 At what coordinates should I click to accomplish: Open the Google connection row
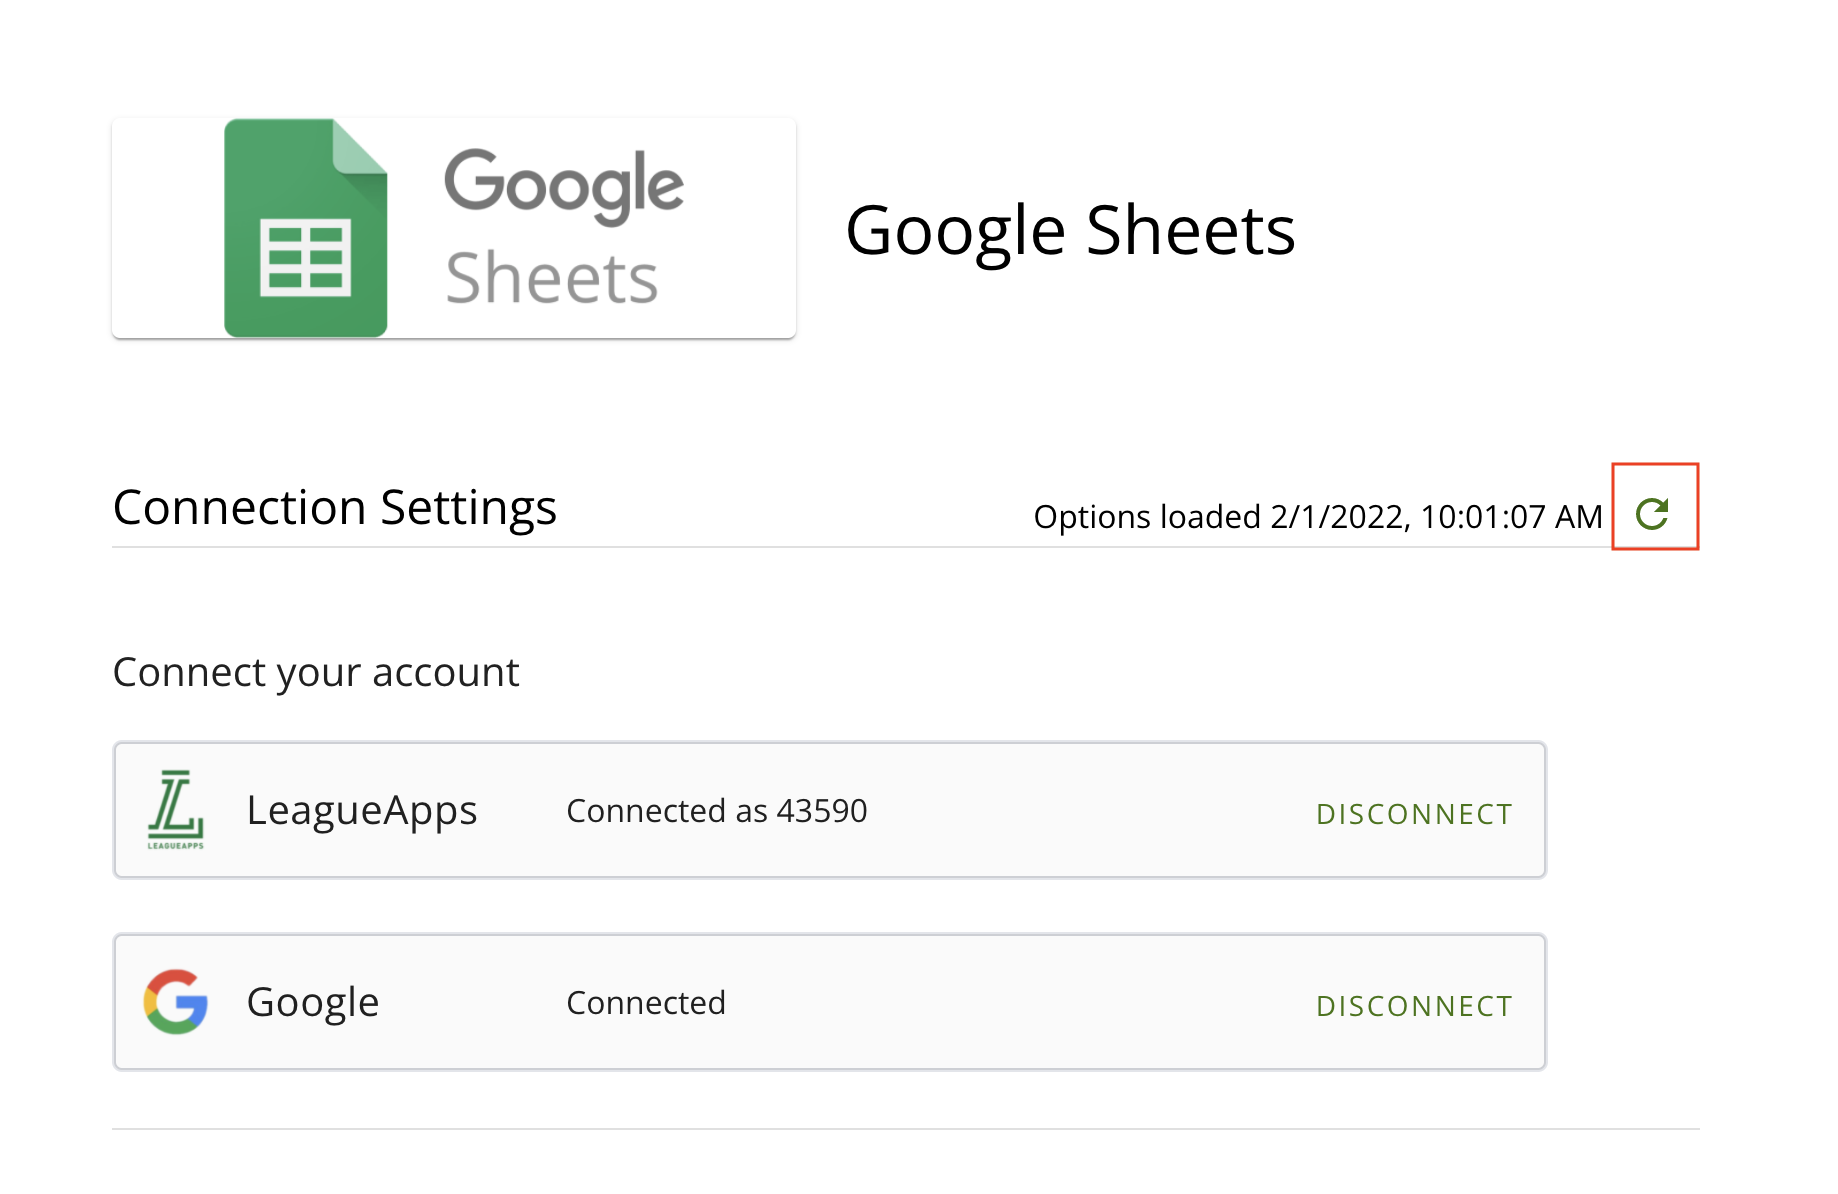click(x=828, y=1002)
